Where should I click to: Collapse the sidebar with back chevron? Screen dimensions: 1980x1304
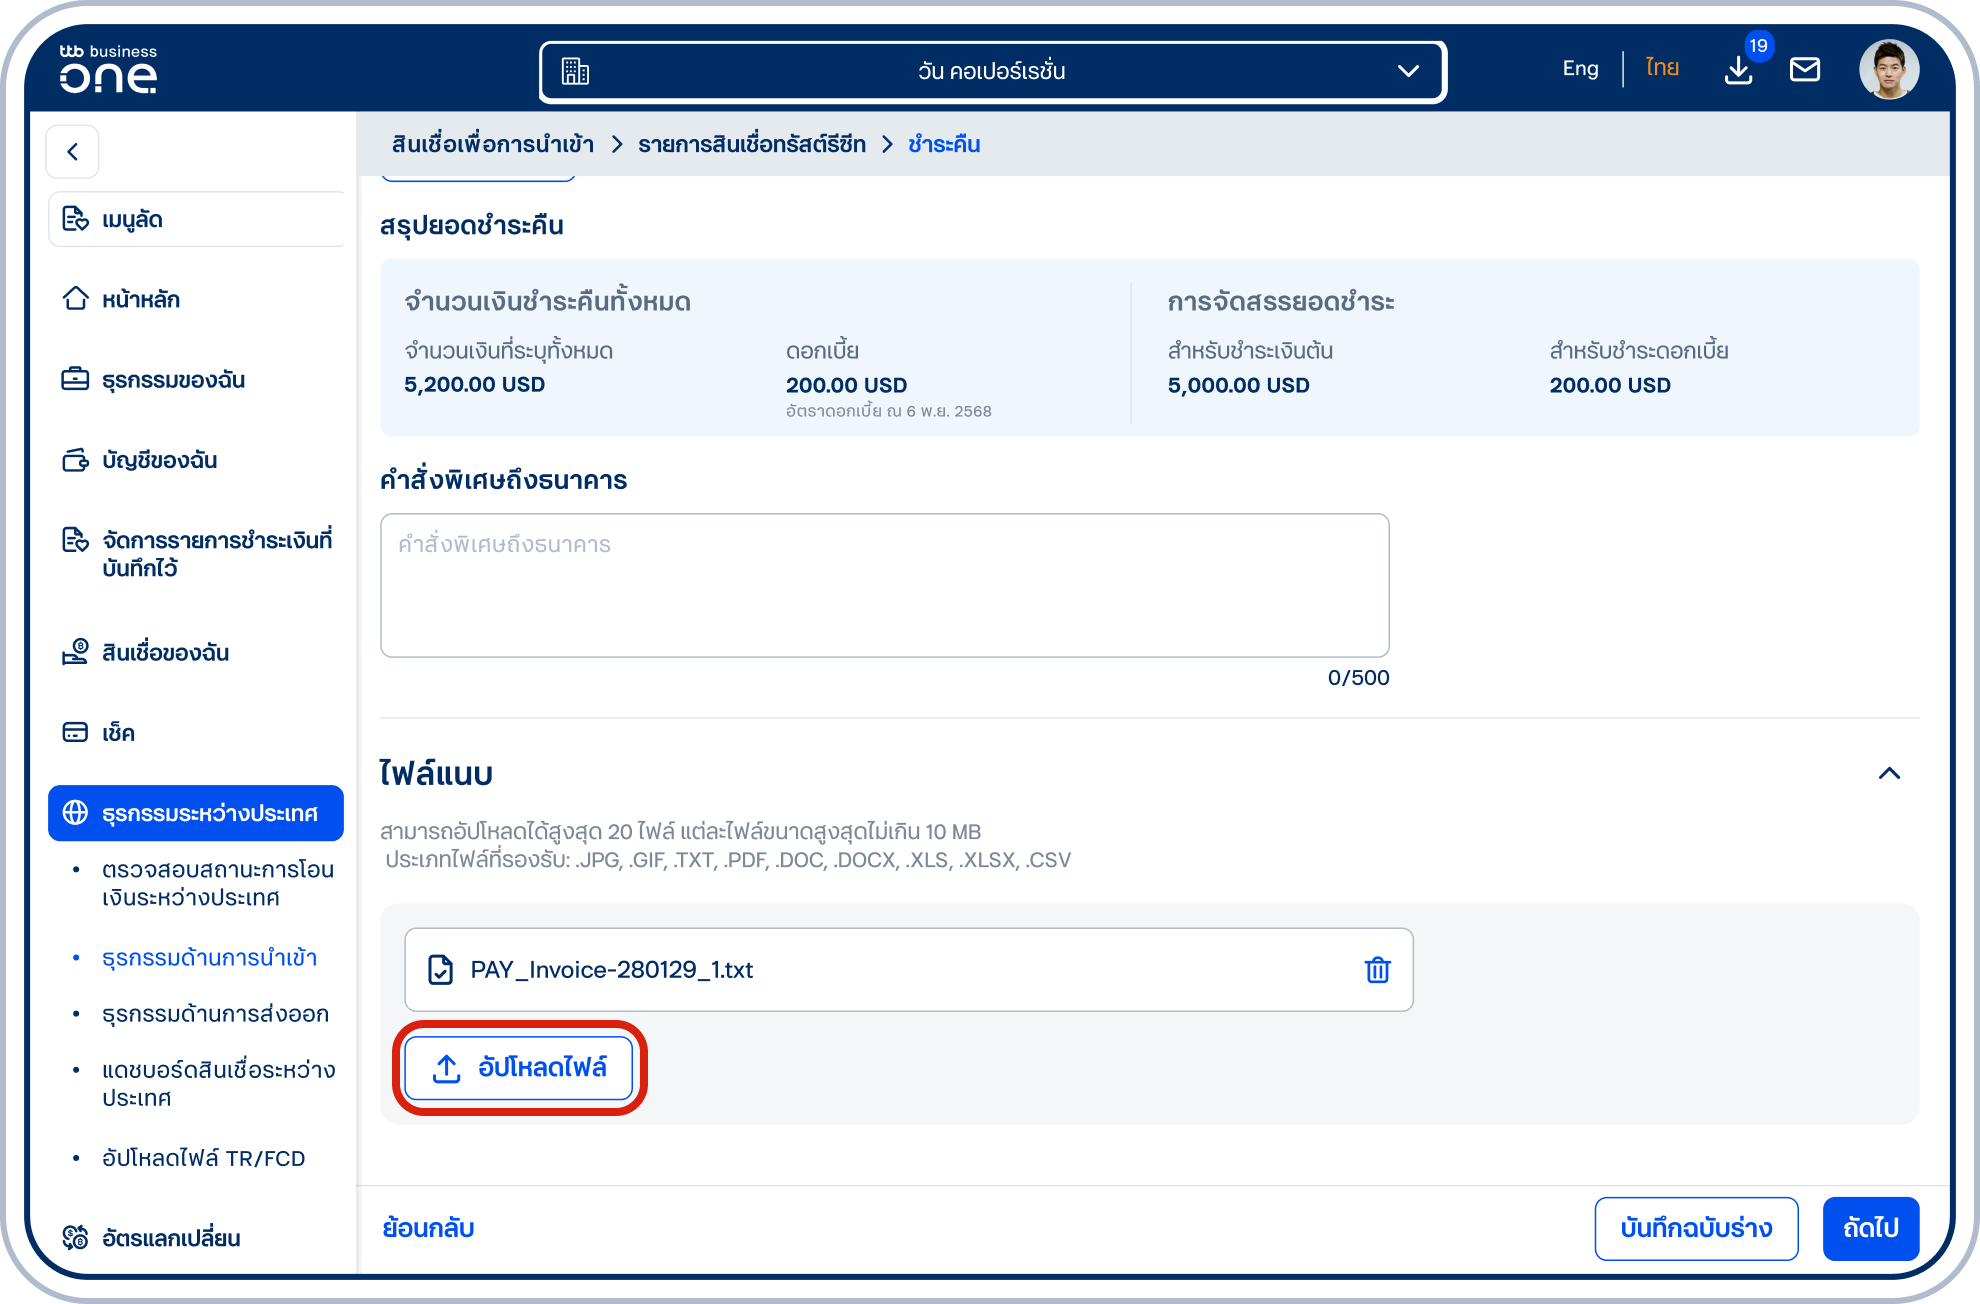[72, 152]
